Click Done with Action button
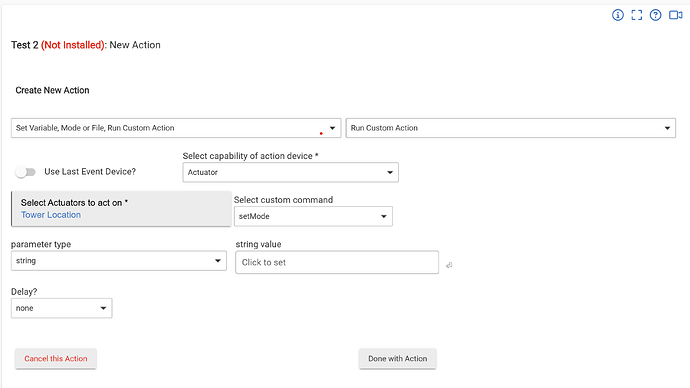 click(x=397, y=359)
